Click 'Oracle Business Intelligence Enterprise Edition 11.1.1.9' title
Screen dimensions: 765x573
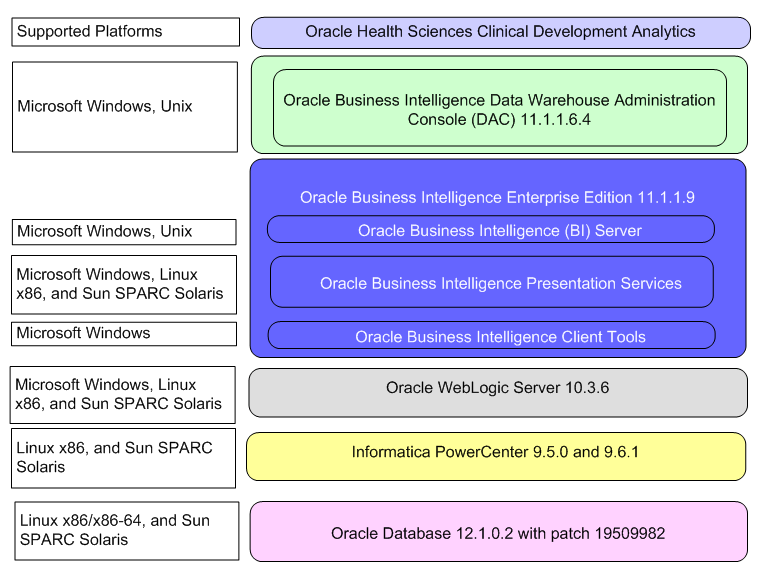pos(497,197)
